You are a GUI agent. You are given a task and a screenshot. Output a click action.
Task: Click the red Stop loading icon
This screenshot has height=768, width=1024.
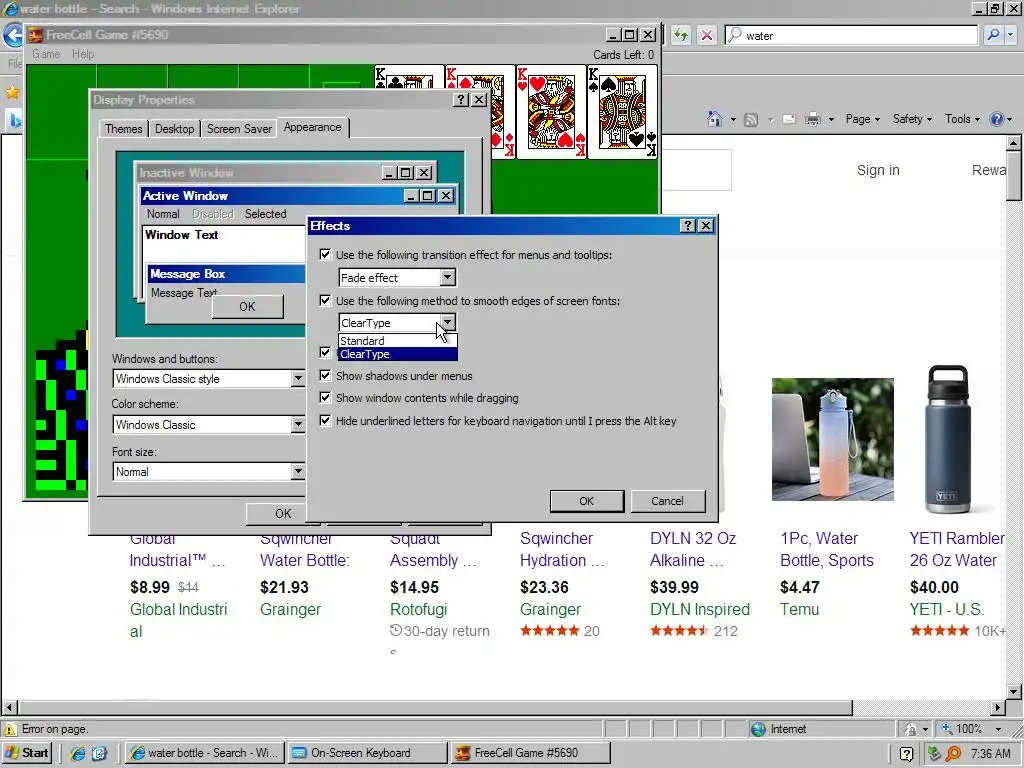(x=707, y=35)
